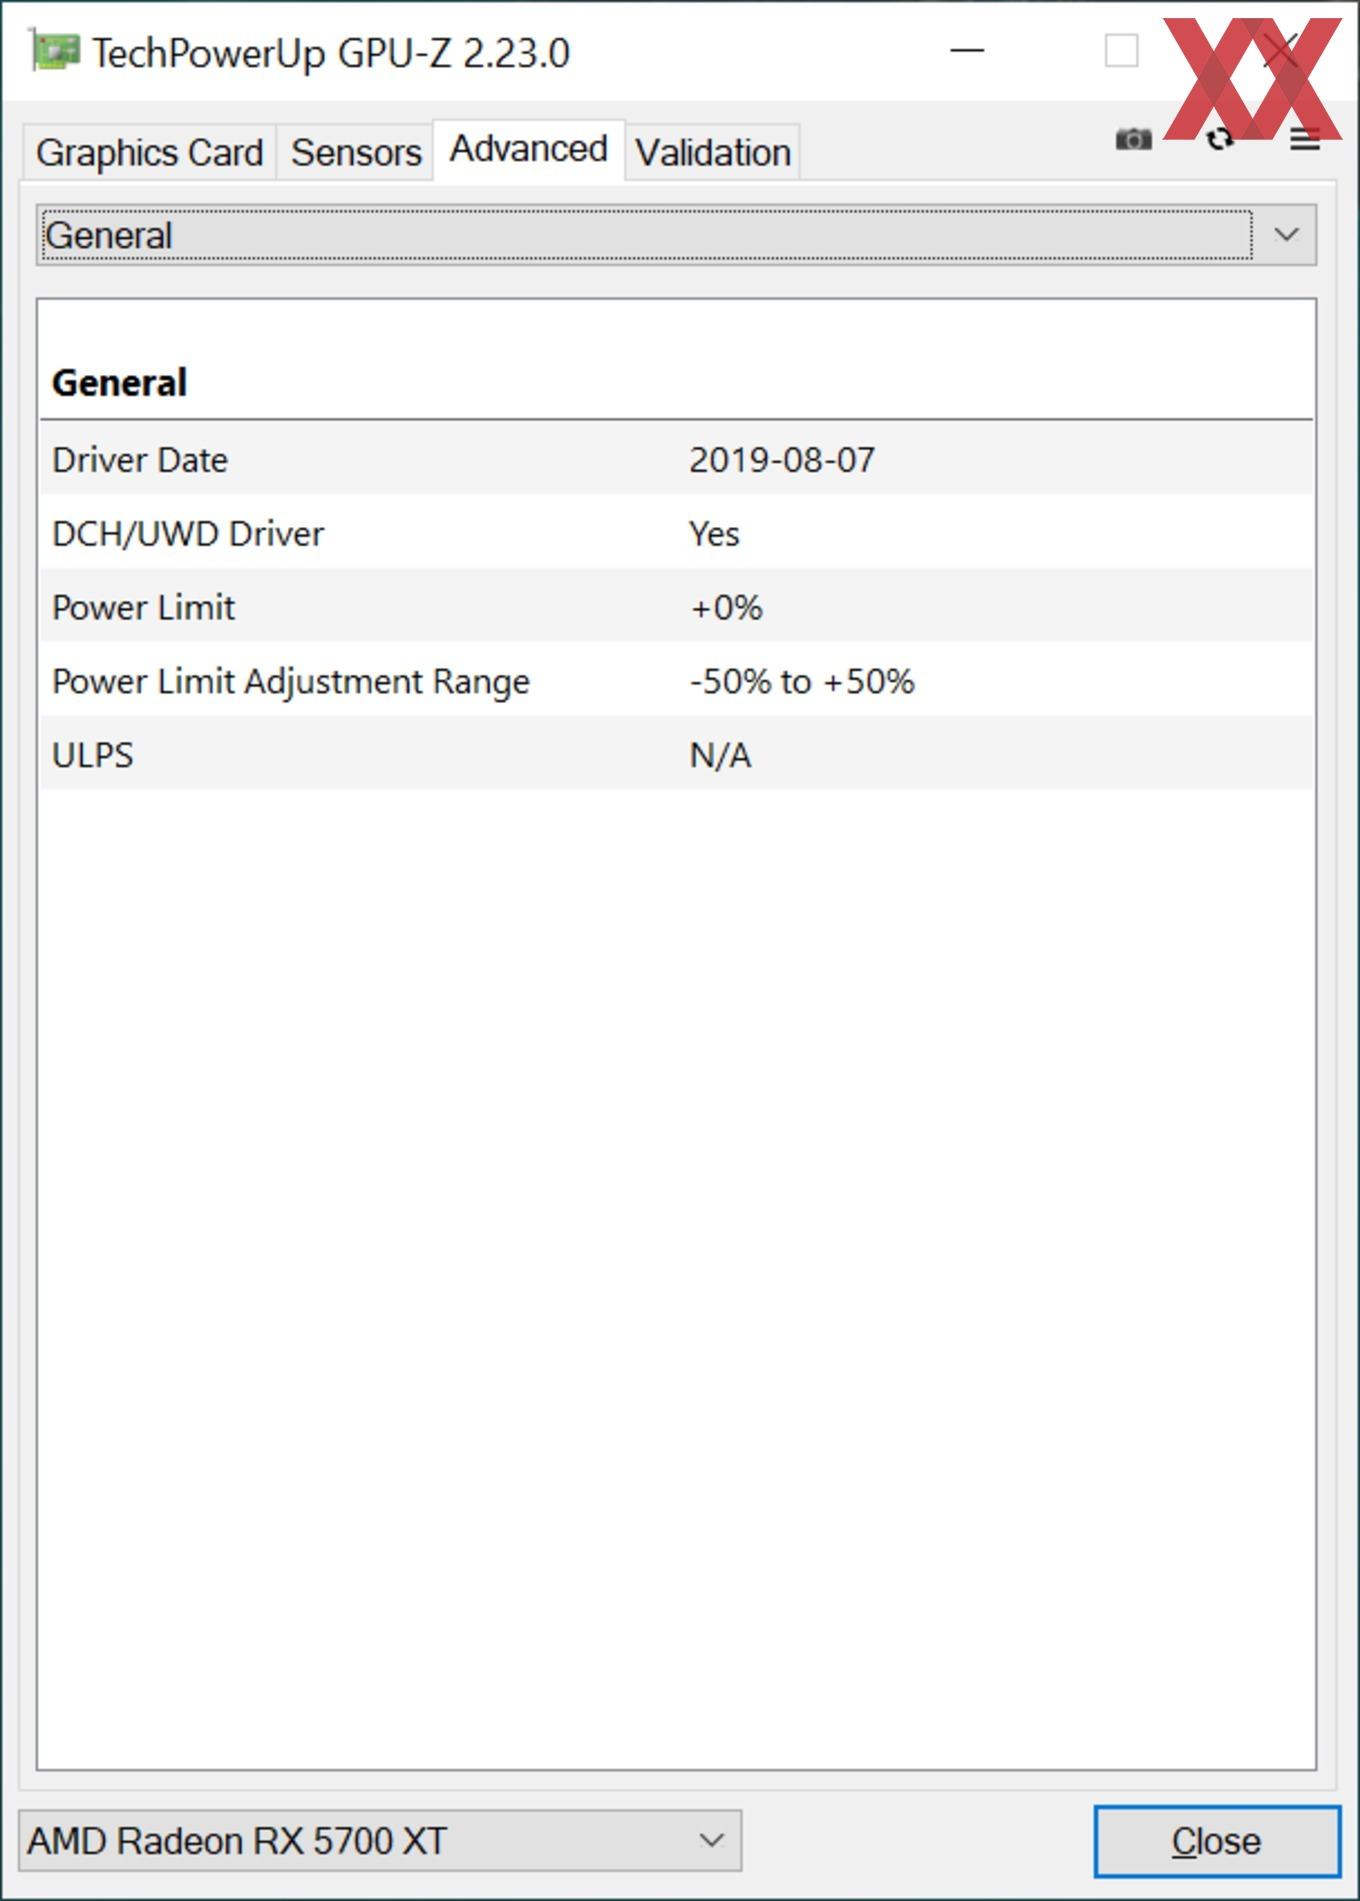
Task: Take a screenshot with the camera icon
Action: coord(1133,139)
